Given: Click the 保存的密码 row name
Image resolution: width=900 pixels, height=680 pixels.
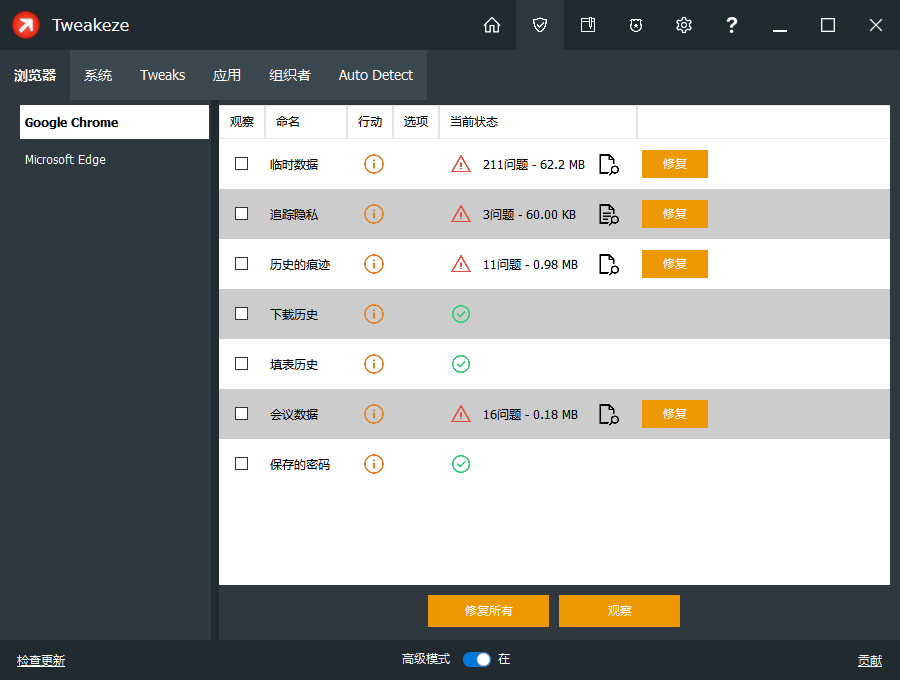Looking at the screenshot, I should coord(300,464).
